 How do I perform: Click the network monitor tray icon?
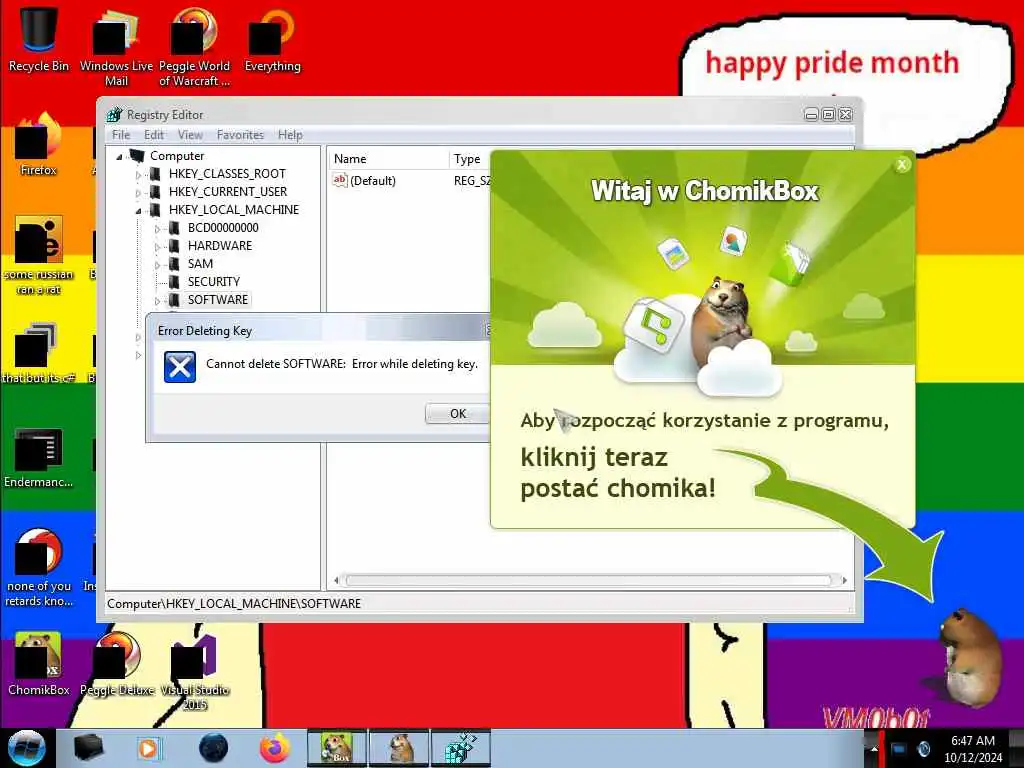pos(899,749)
